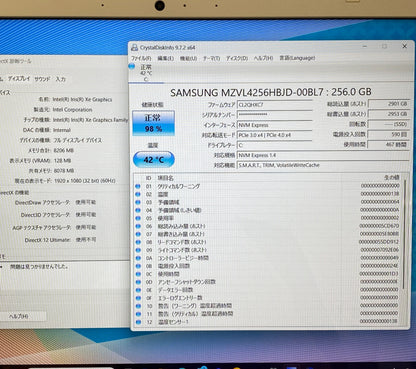Open the 言語(Language) menu

pyautogui.click(x=297, y=58)
